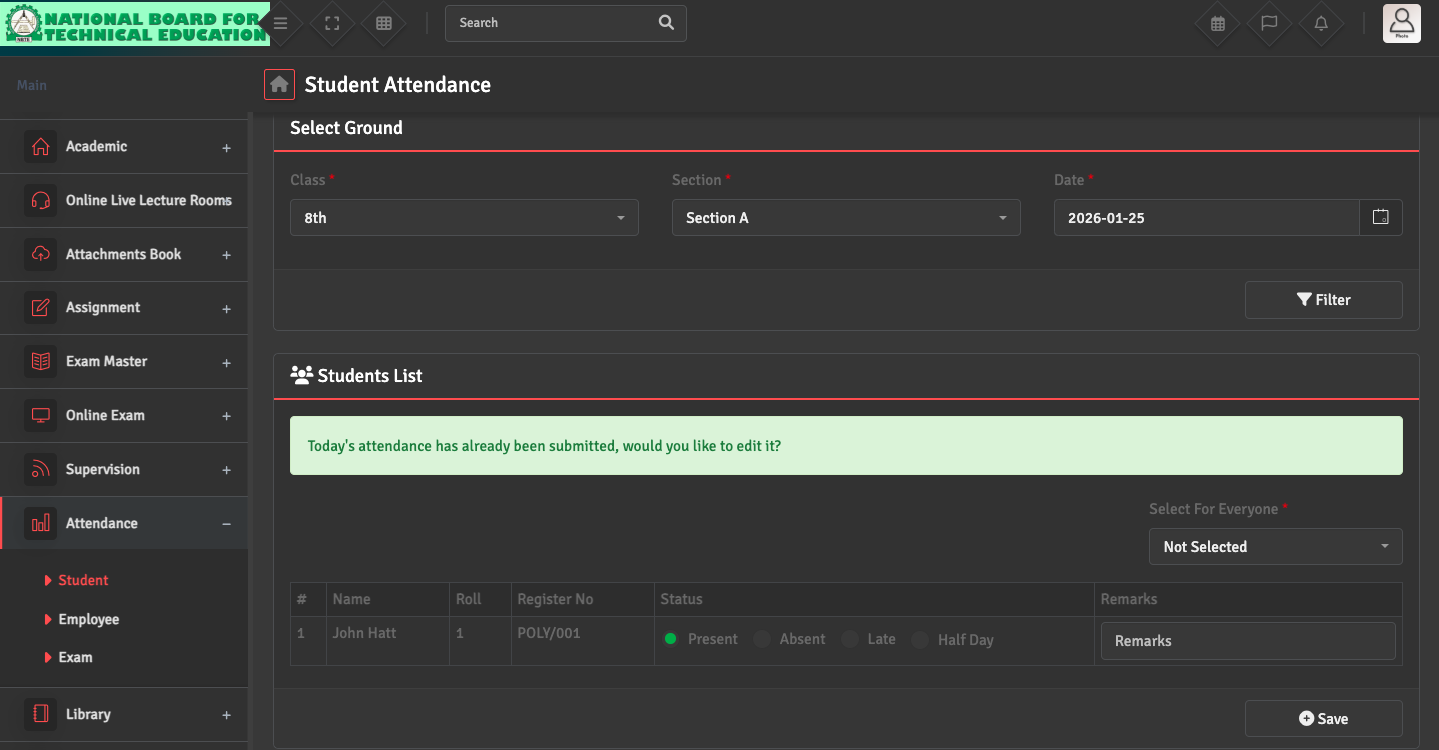
Task: Open the Class dropdown showing 8th
Action: [464, 218]
